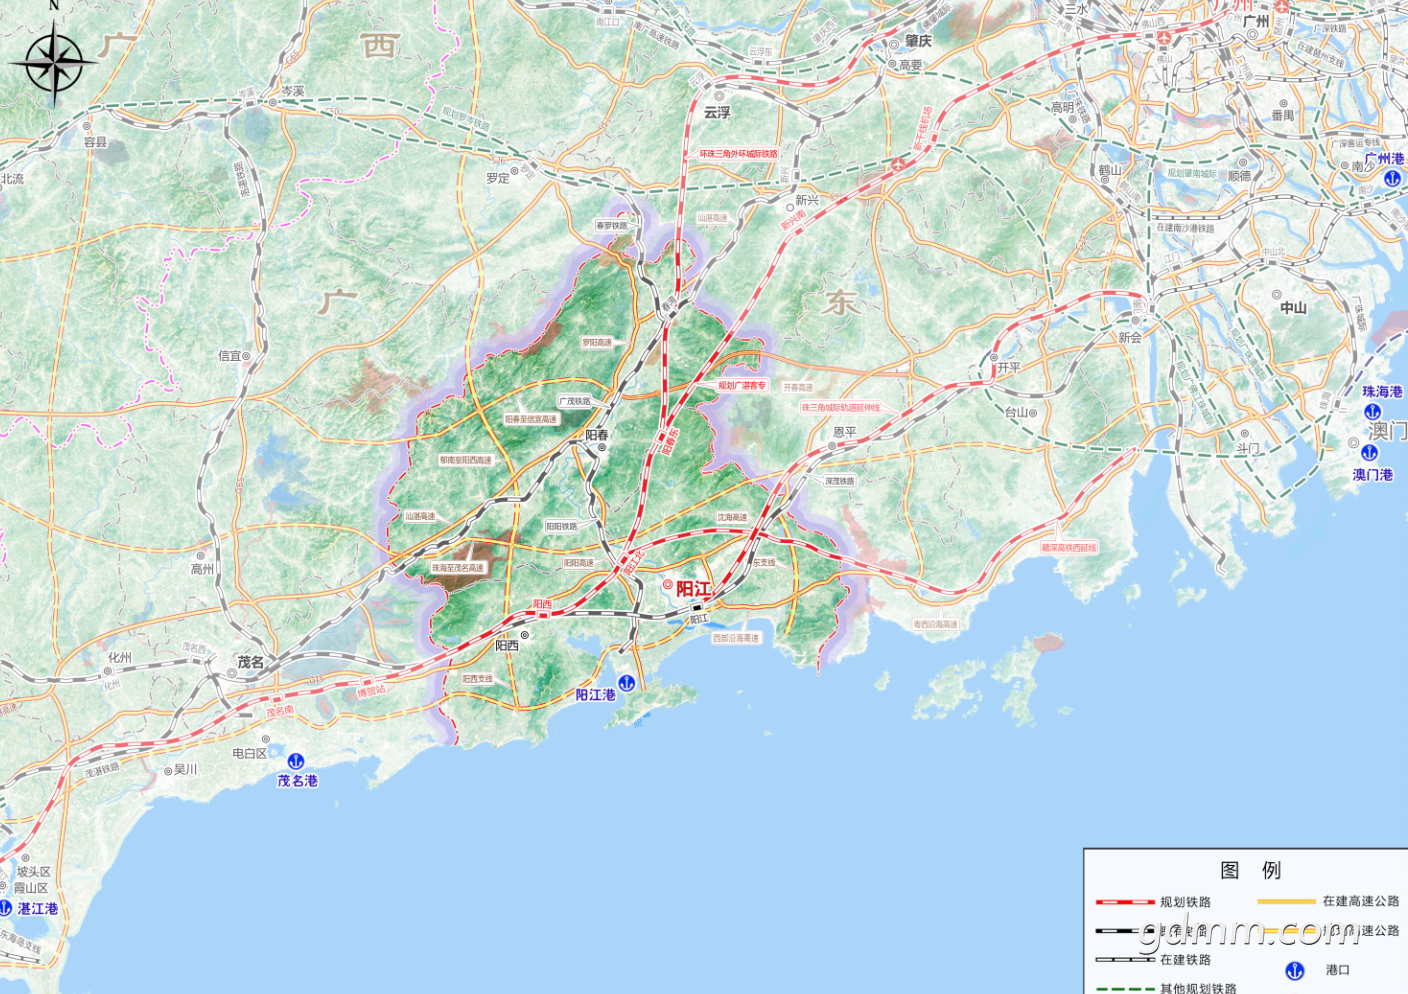Image resolution: width=1408 pixels, height=994 pixels.
Task: Click the 茂名 city label
Action: [x=250, y=662]
